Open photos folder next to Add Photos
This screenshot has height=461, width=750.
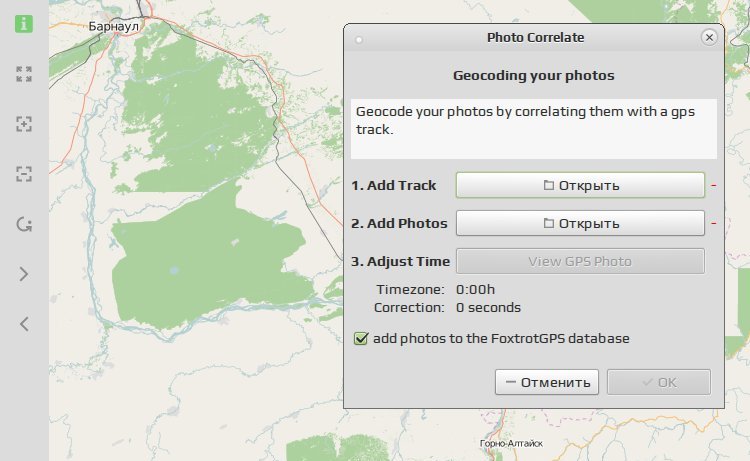[580, 223]
